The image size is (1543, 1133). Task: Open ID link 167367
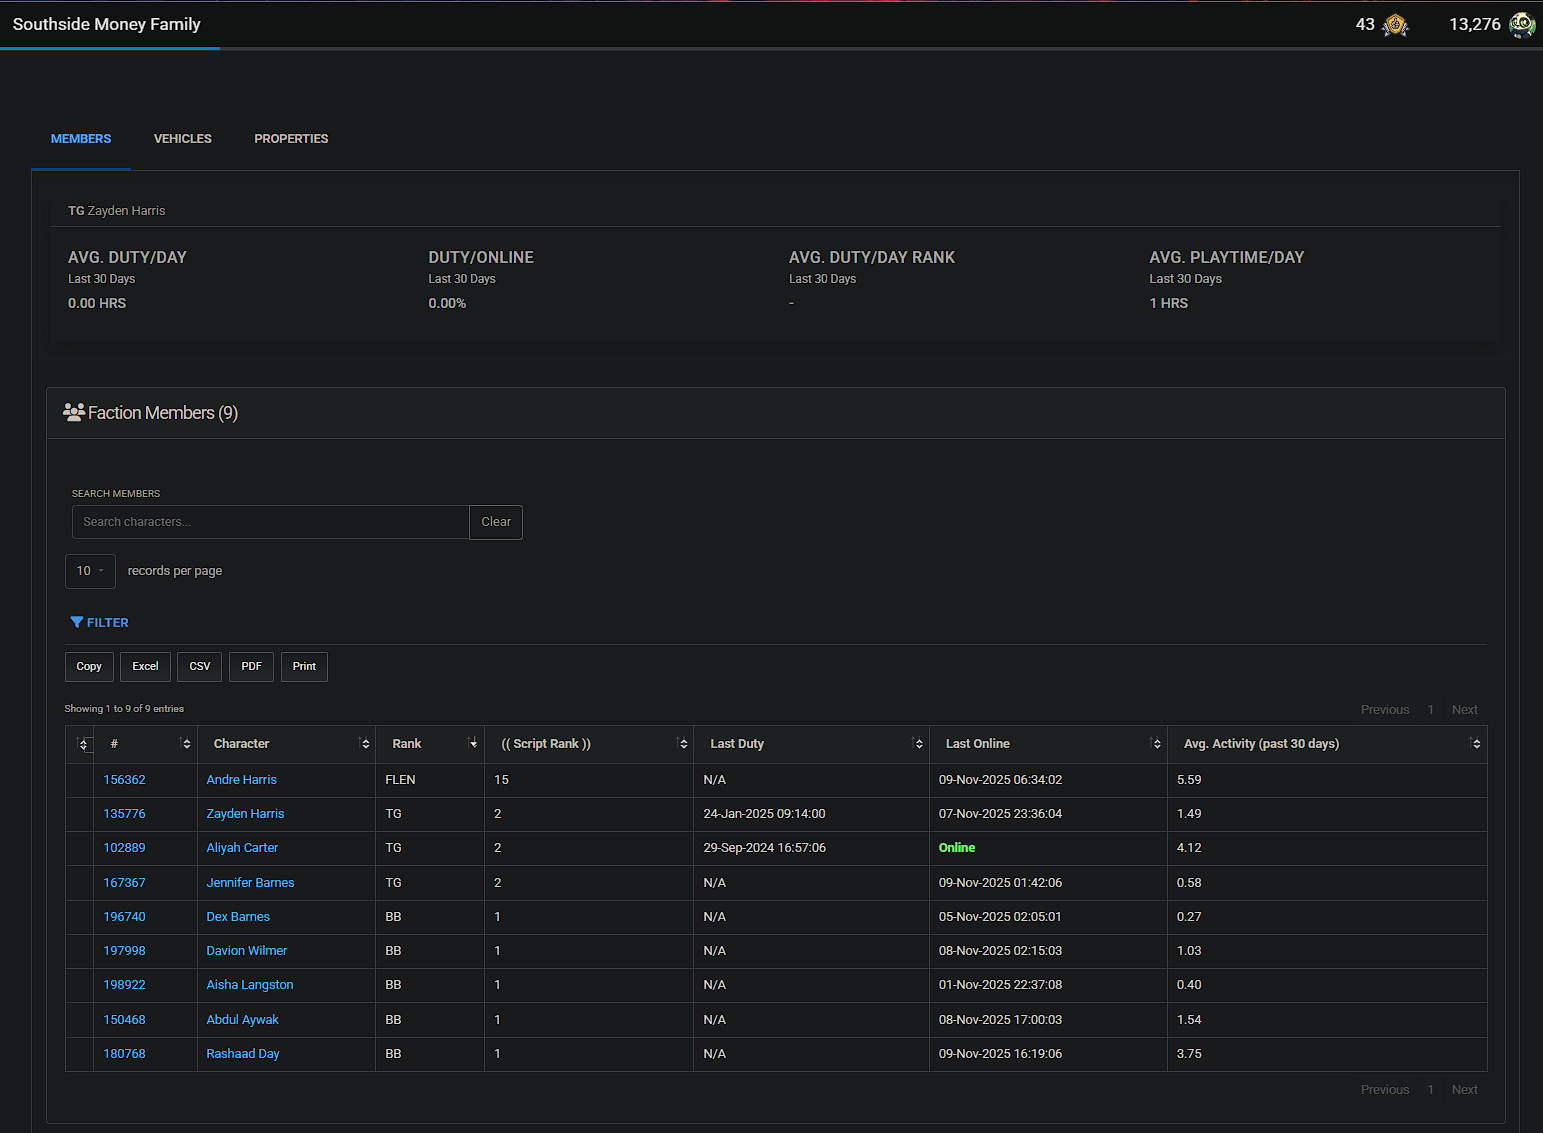pos(124,883)
